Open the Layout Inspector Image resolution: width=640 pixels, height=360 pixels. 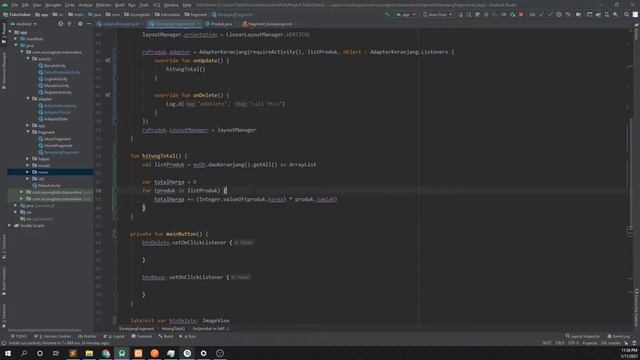coord(582,336)
